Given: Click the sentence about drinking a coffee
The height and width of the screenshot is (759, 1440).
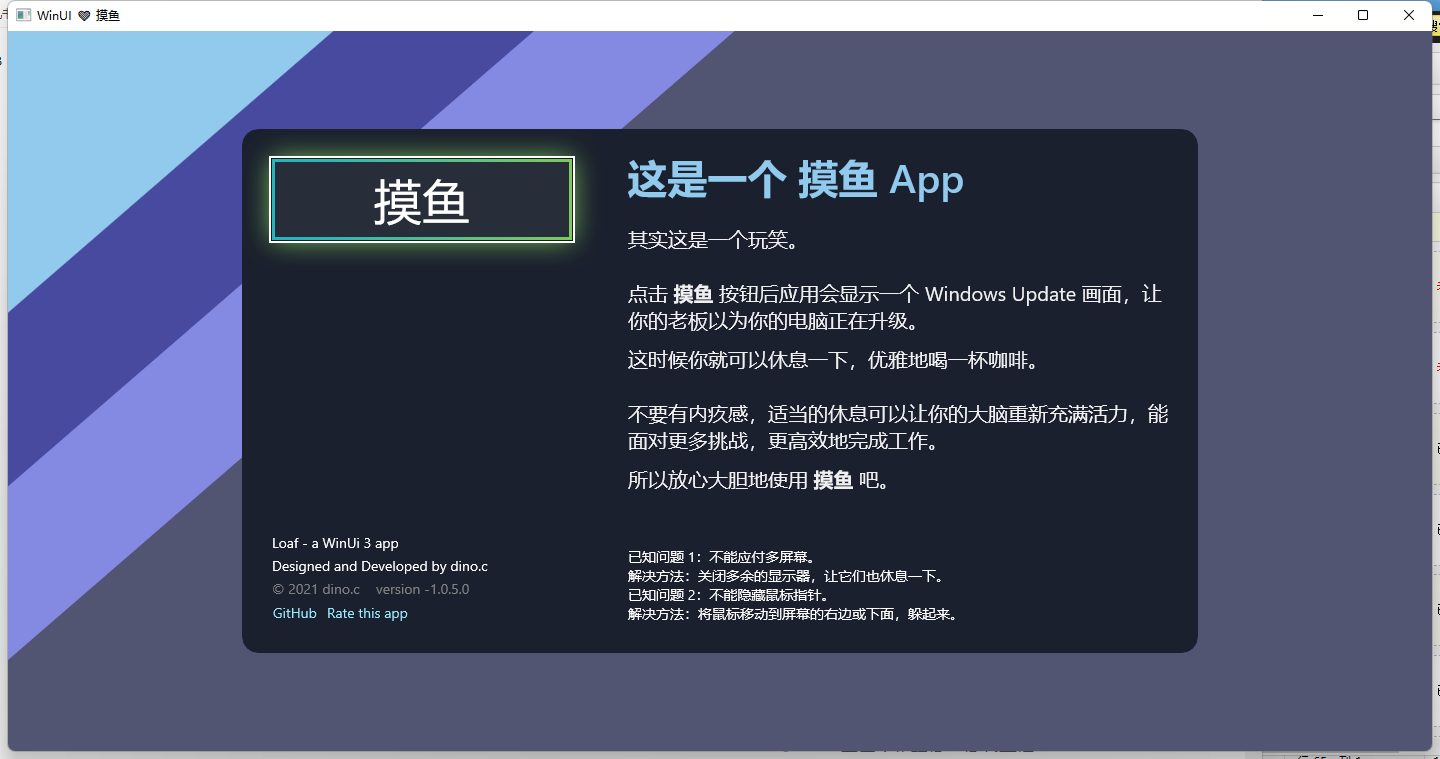Looking at the screenshot, I should tap(833, 360).
